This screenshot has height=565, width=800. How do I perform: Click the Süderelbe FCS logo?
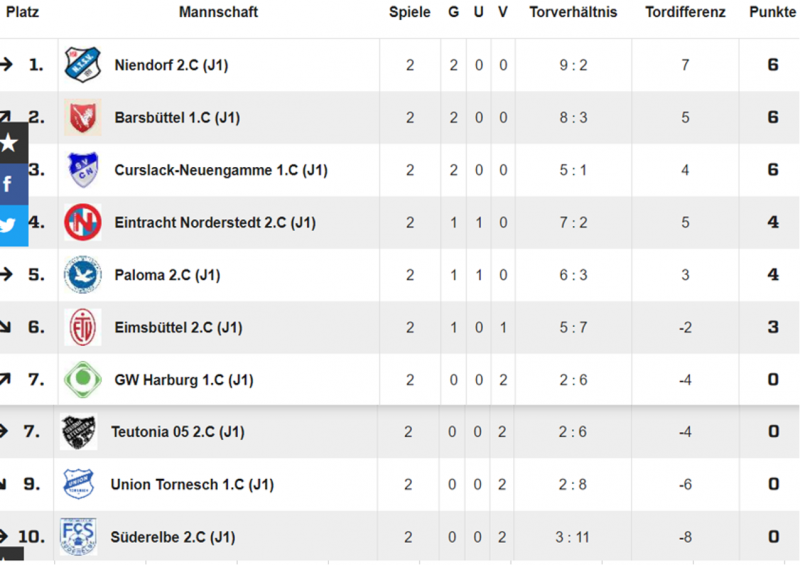pos(79,536)
